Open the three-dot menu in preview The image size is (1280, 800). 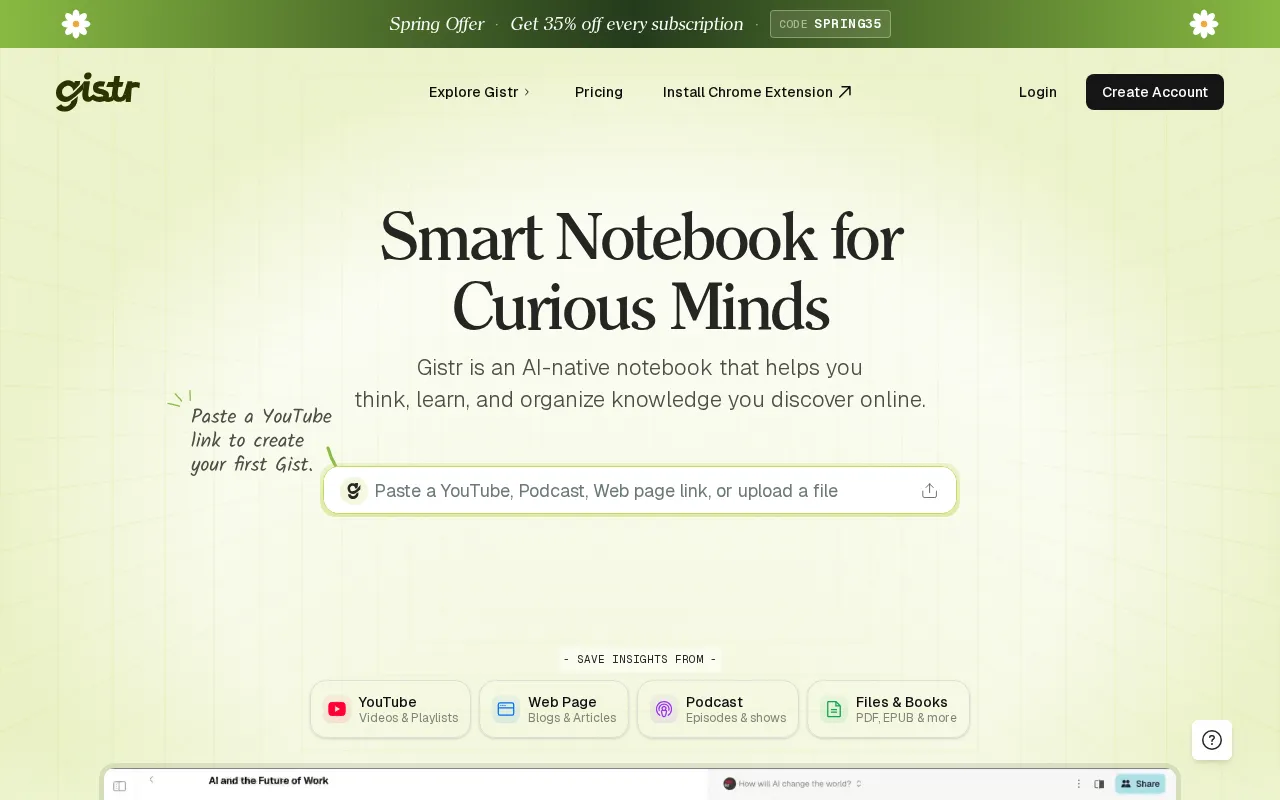(1079, 784)
